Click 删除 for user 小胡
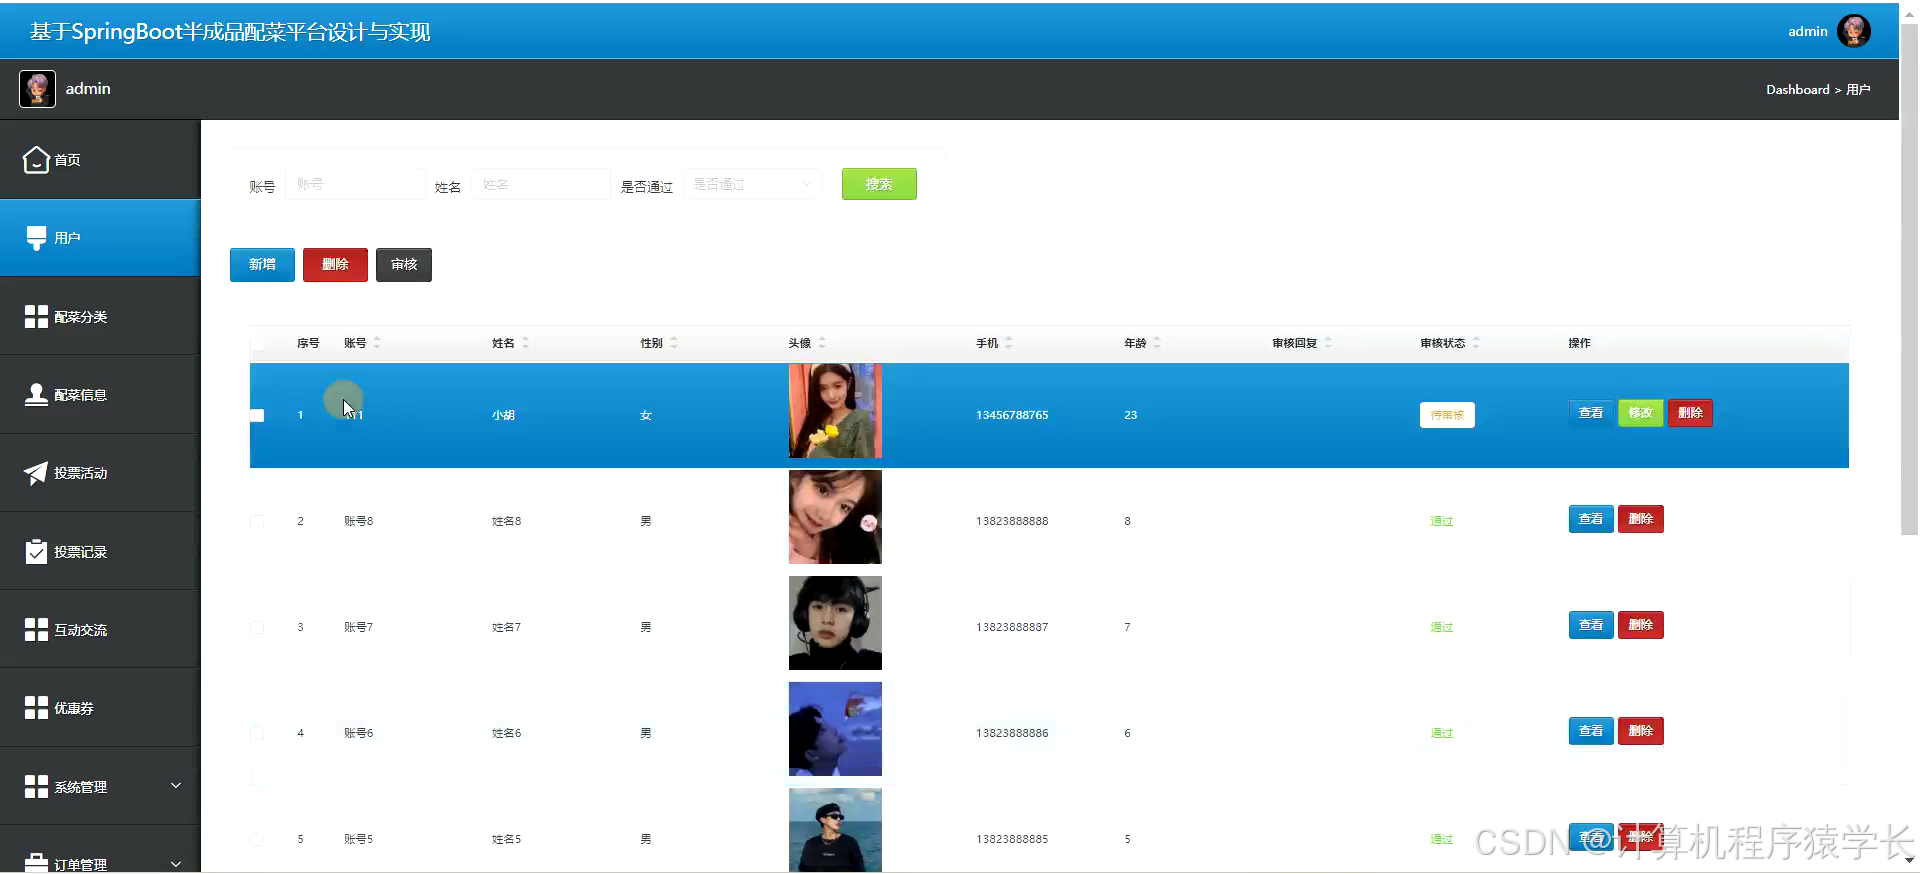1920x874 pixels. [x=1690, y=413]
